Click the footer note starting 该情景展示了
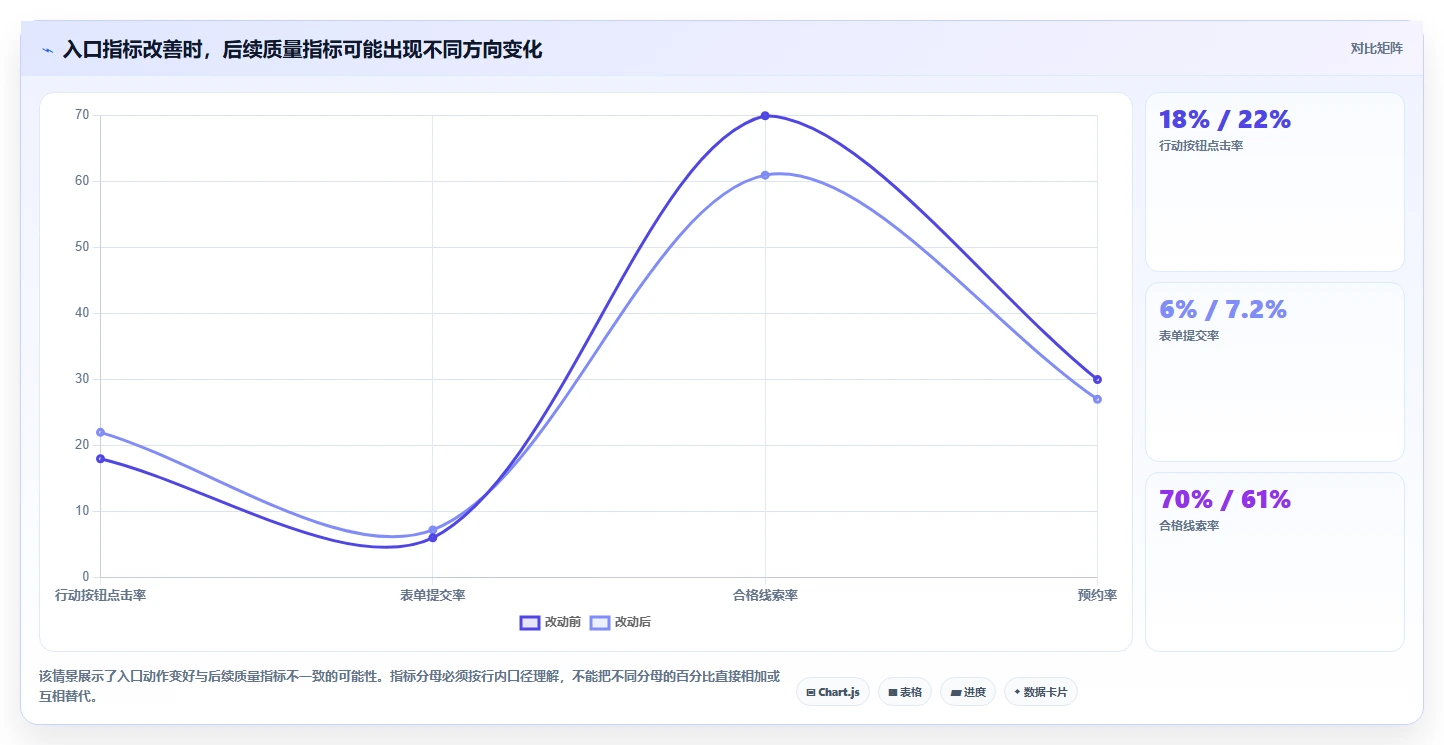 [409, 686]
